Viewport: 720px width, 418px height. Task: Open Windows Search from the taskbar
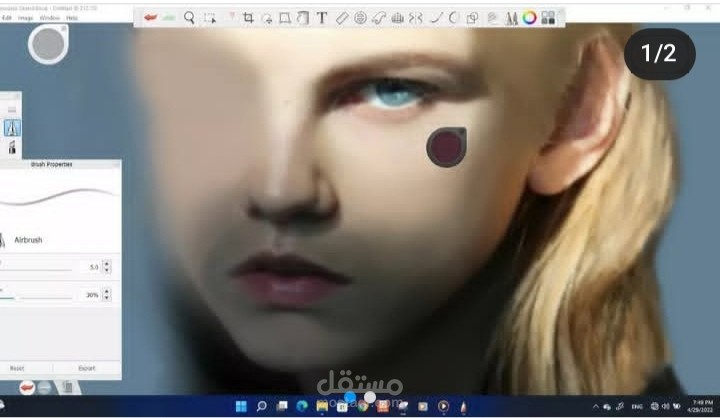(x=261, y=406)
